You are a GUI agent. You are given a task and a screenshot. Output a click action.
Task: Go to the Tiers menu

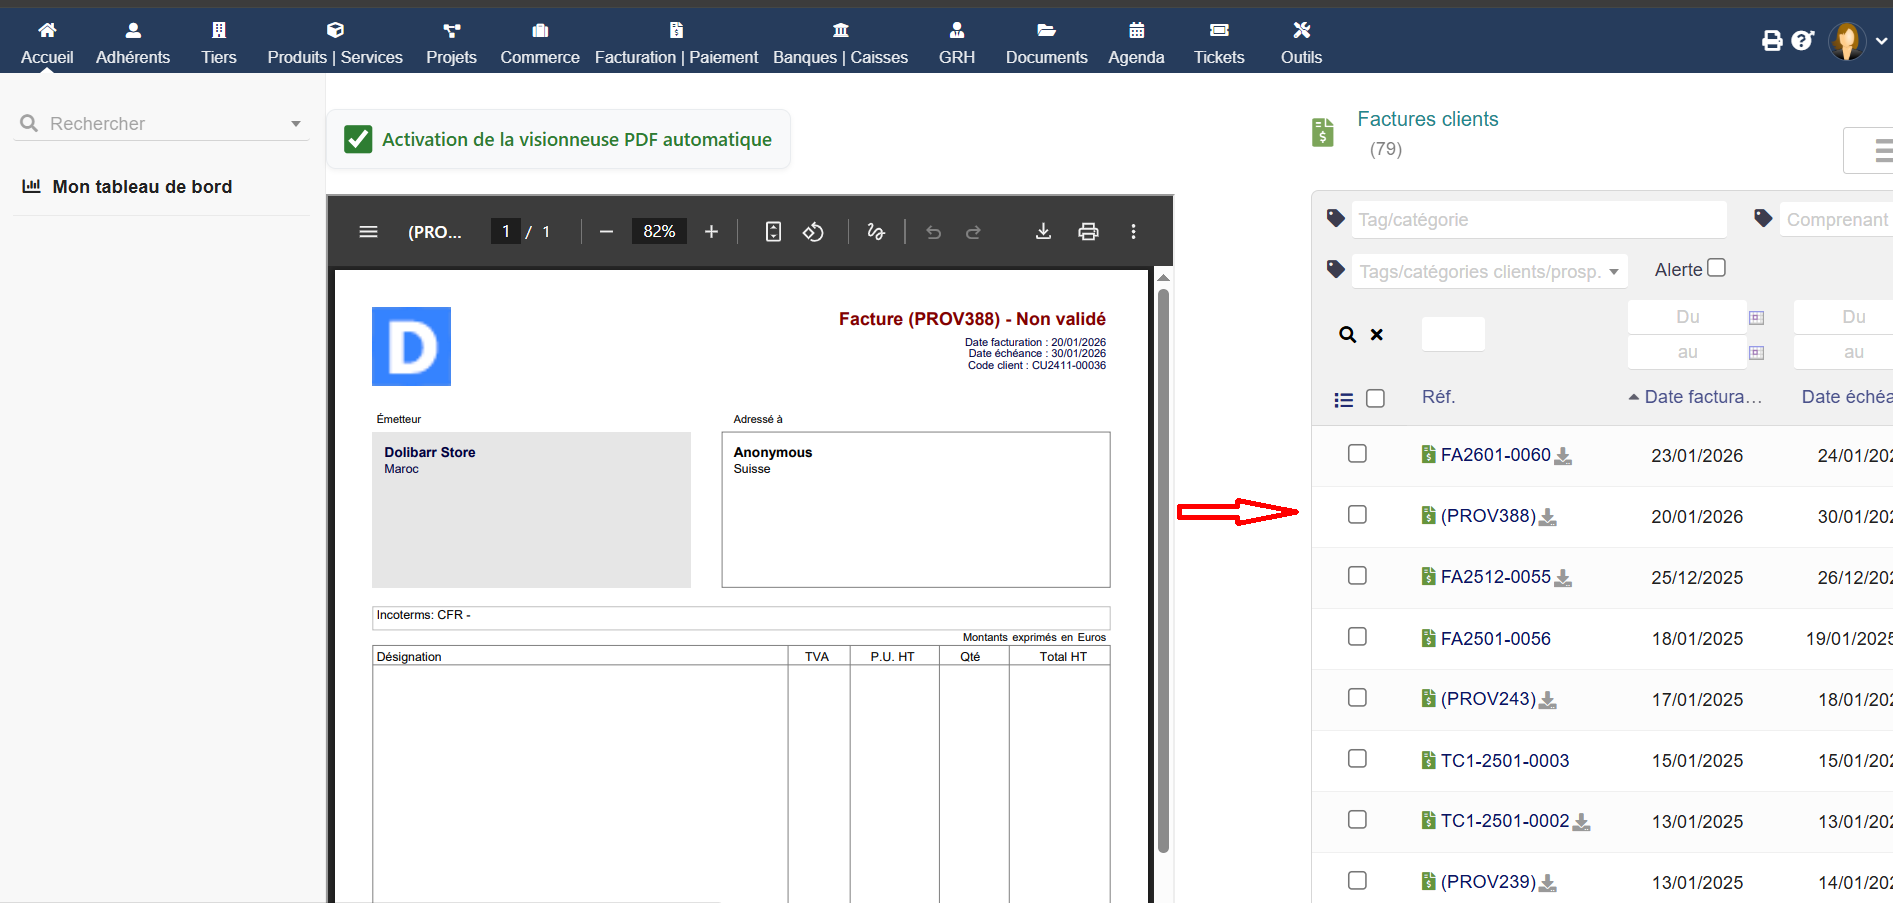click(x=219, y=43)
